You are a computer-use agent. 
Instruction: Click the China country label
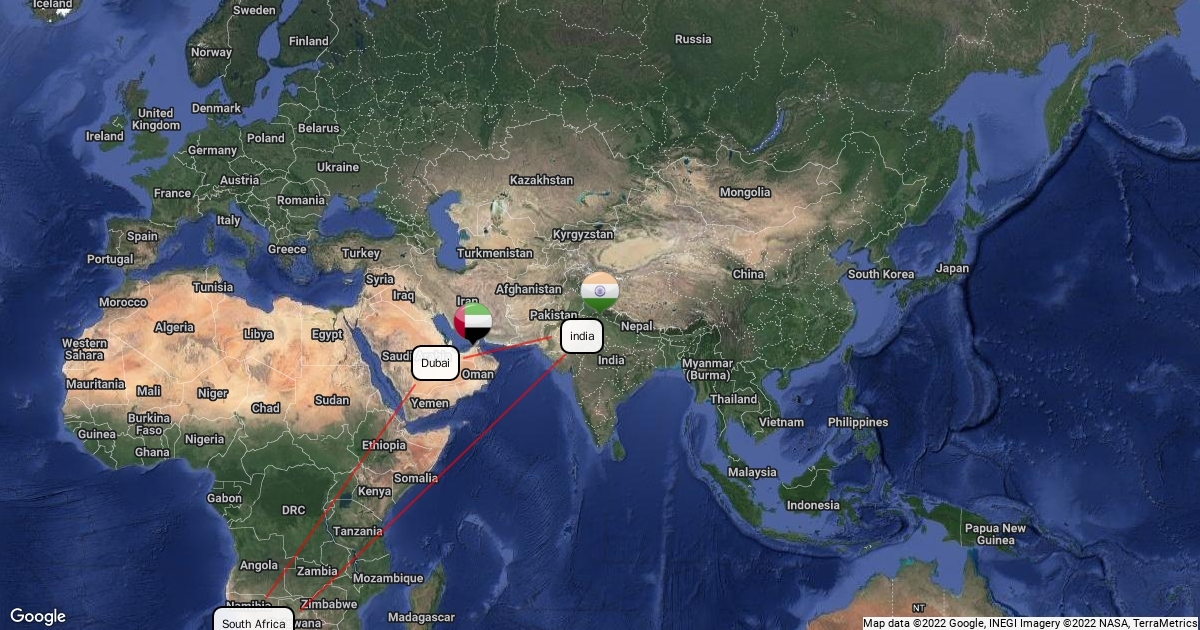[748, 274]
